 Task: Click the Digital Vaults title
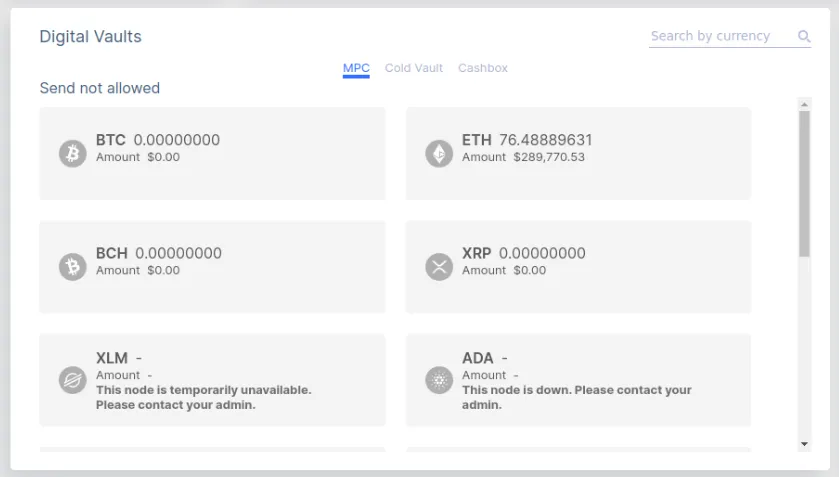click(90, 36)
